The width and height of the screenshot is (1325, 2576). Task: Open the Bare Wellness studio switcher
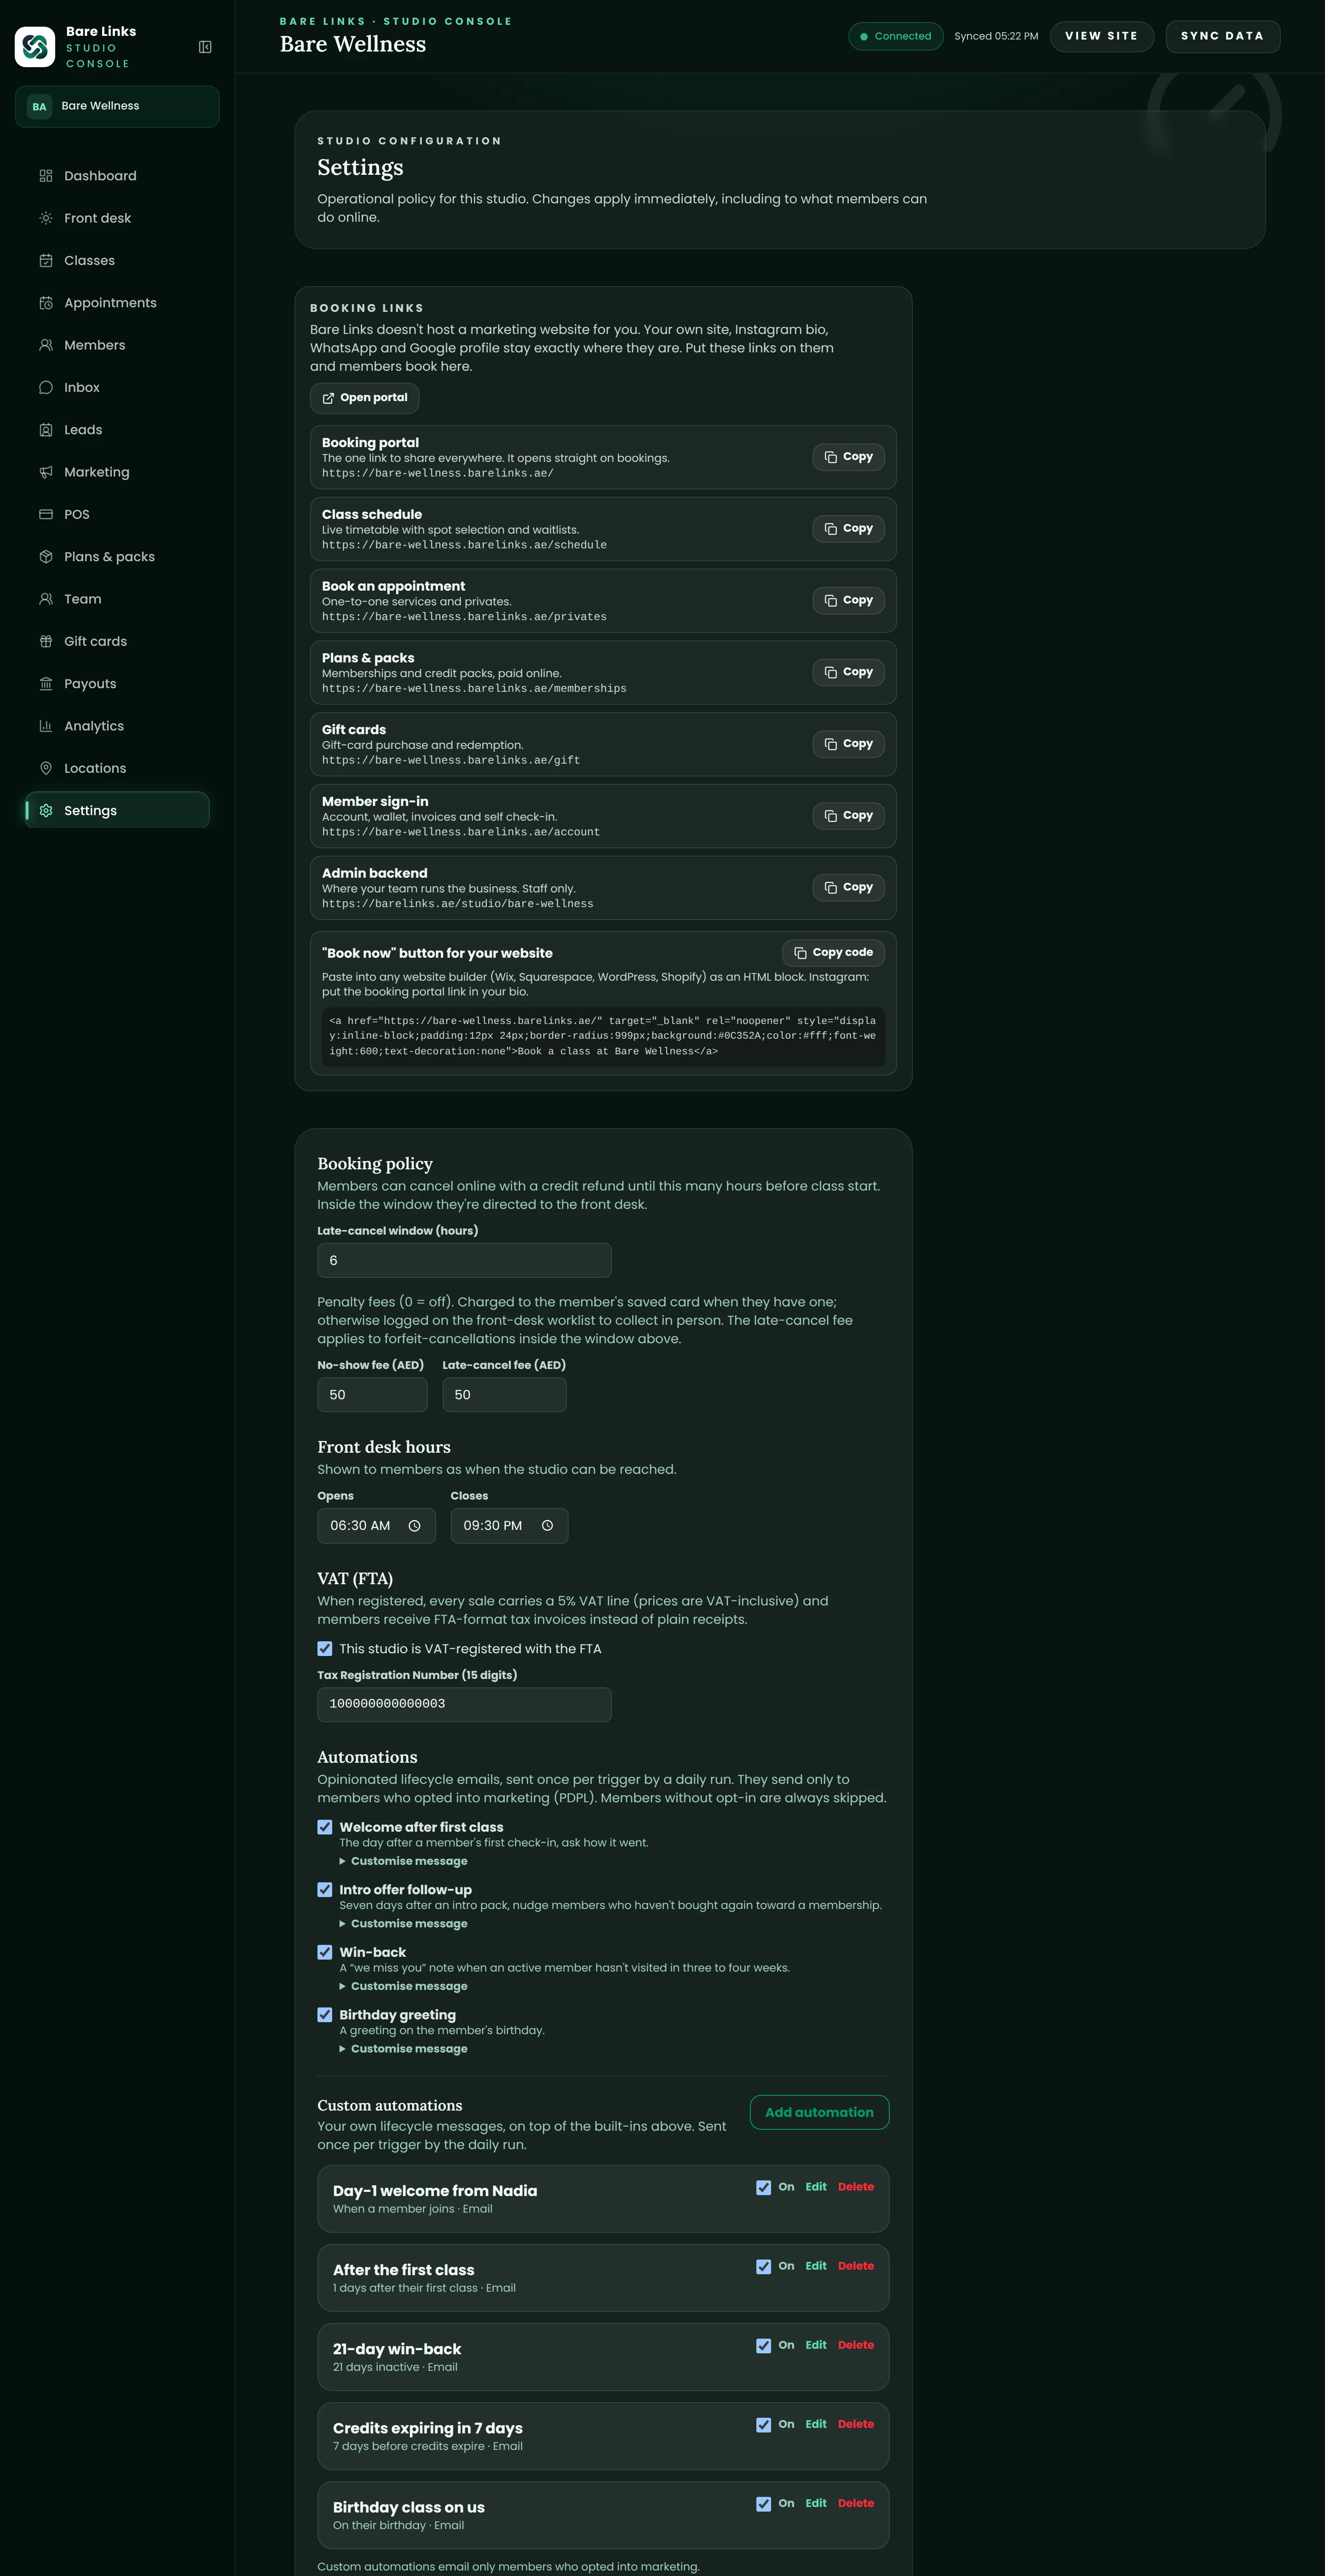click(117, 107)
